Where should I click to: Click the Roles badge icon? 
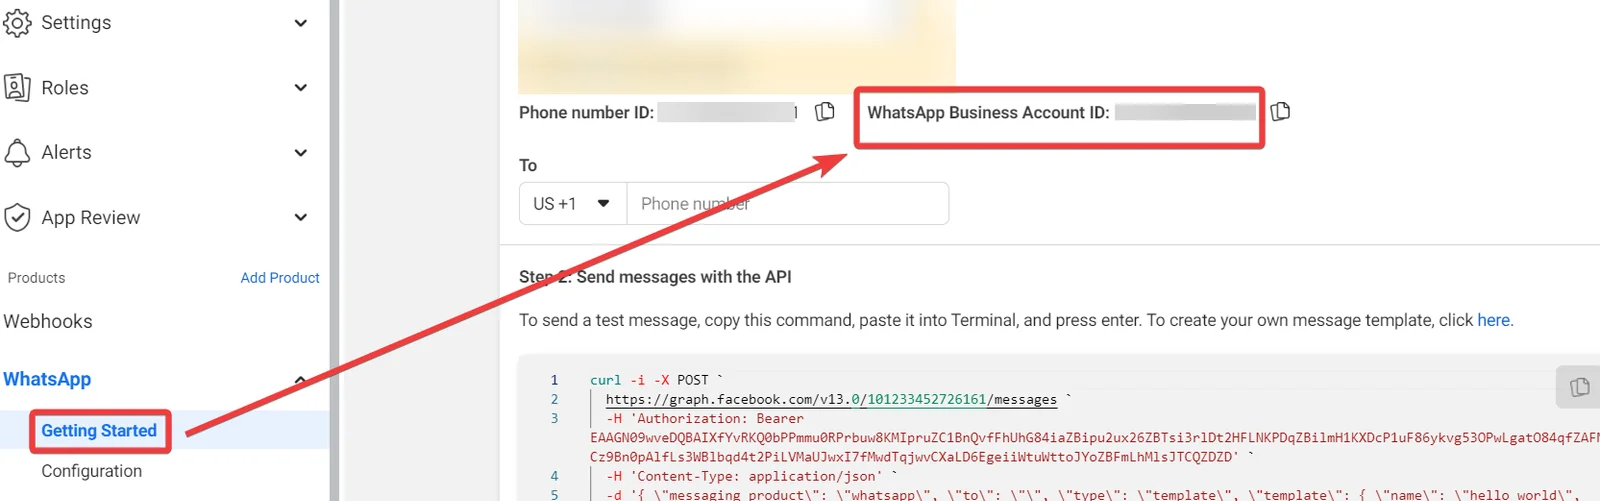click(17, 87)
